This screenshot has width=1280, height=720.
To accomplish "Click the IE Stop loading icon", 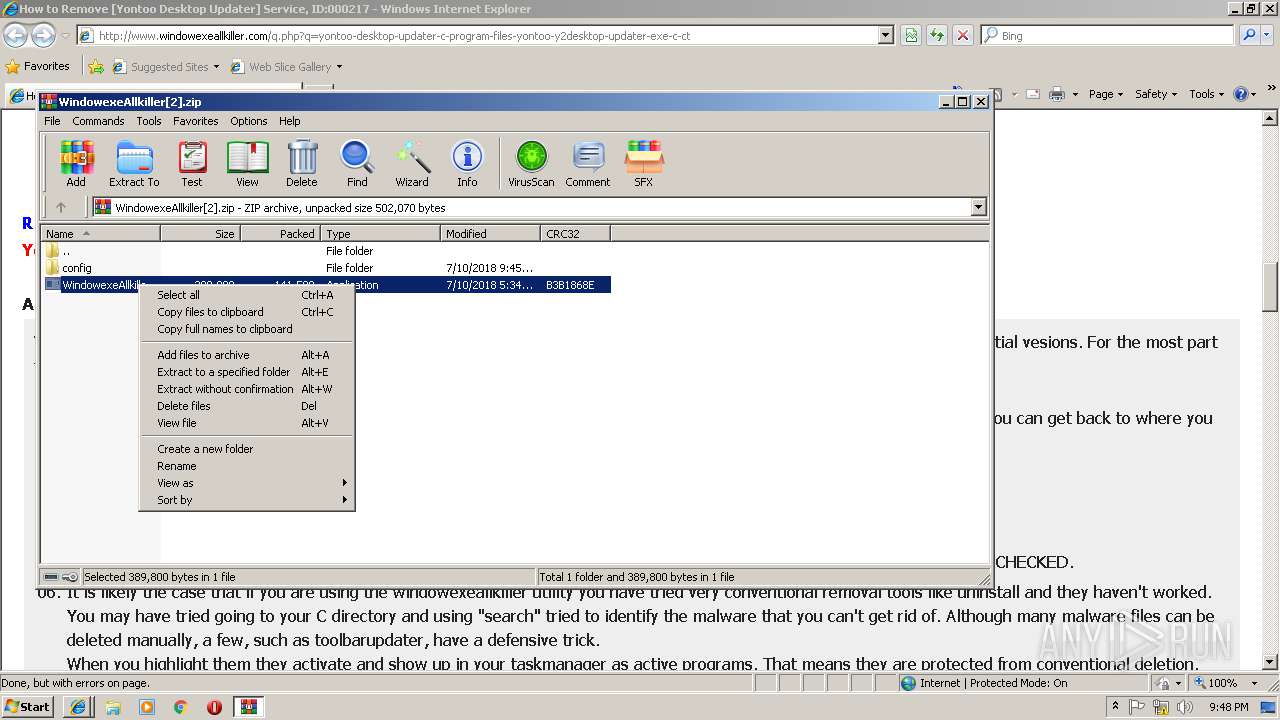I will pyautogui.click(x=962, y=35).
